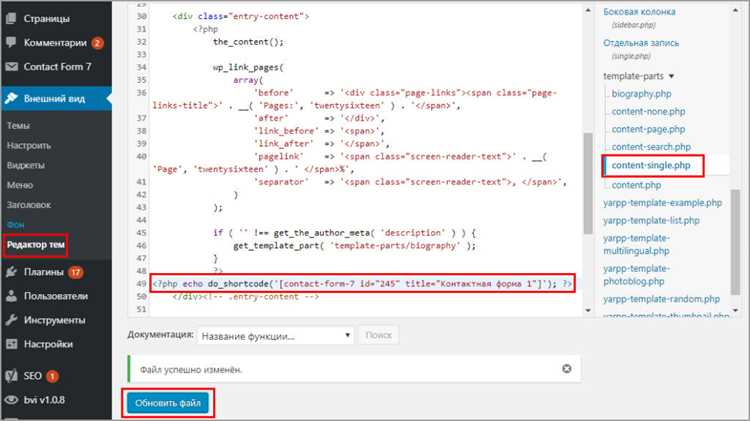The height and width of the screenshot is (421, 750).
Task: Click the Tools wrench icon
Action: (11, 320)
